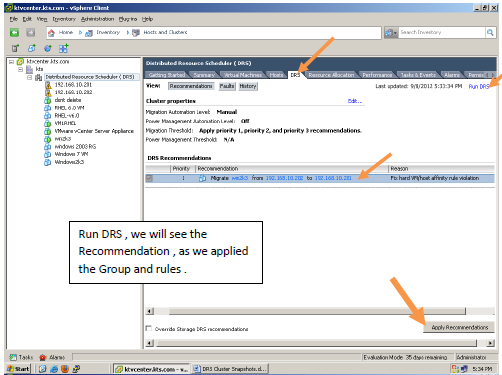Select VM1RHEL in the inventory tree
The height and width of the screenshot is (375, 502).
(x=65, y=123)
